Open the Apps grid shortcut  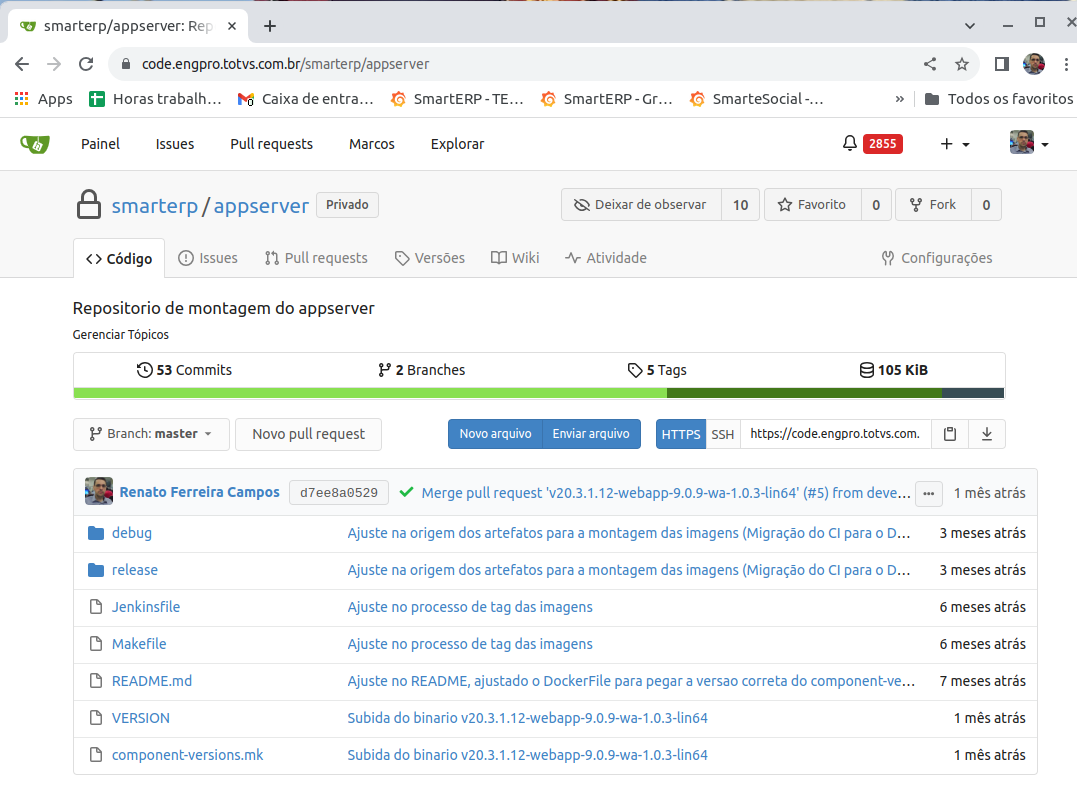click(x=43, y=99)
